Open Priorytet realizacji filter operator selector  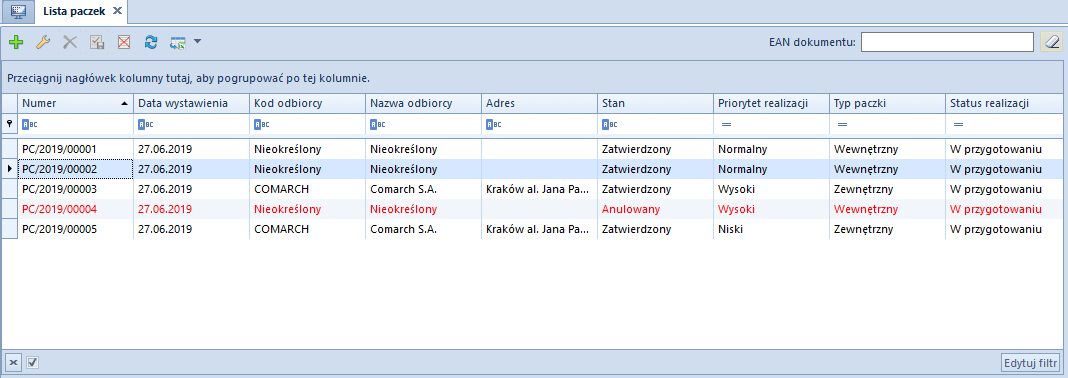(726, 125)
